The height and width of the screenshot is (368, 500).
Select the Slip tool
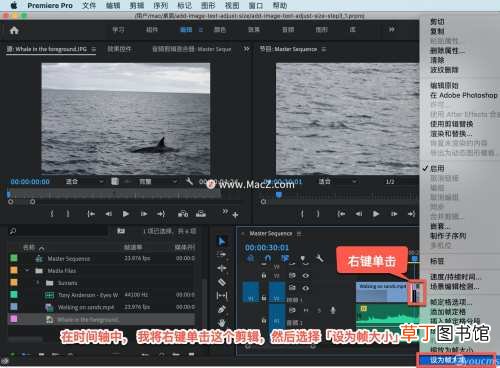tap(222, 295)
